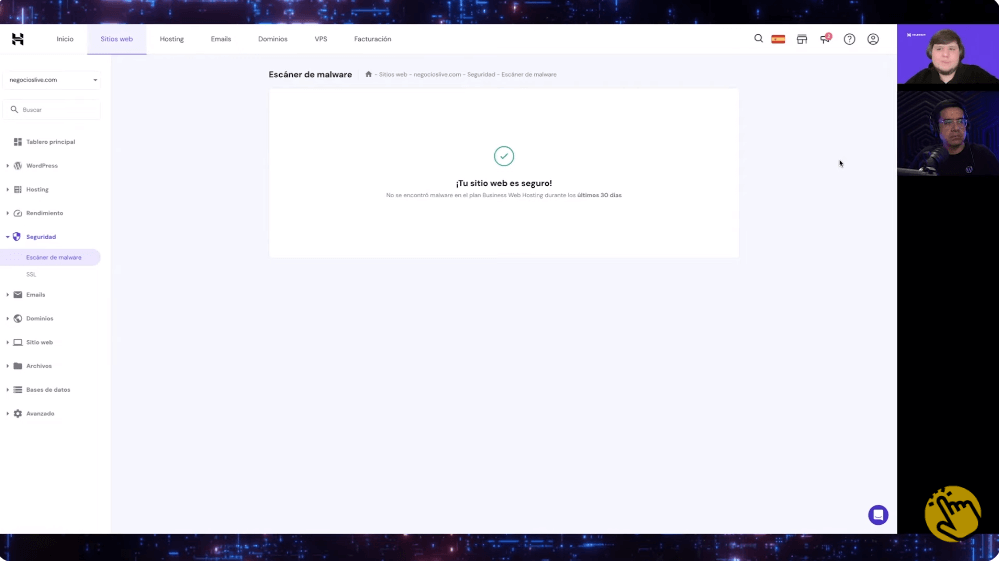Click the Avanzado gear icon
999x561 pixels.
18,413
